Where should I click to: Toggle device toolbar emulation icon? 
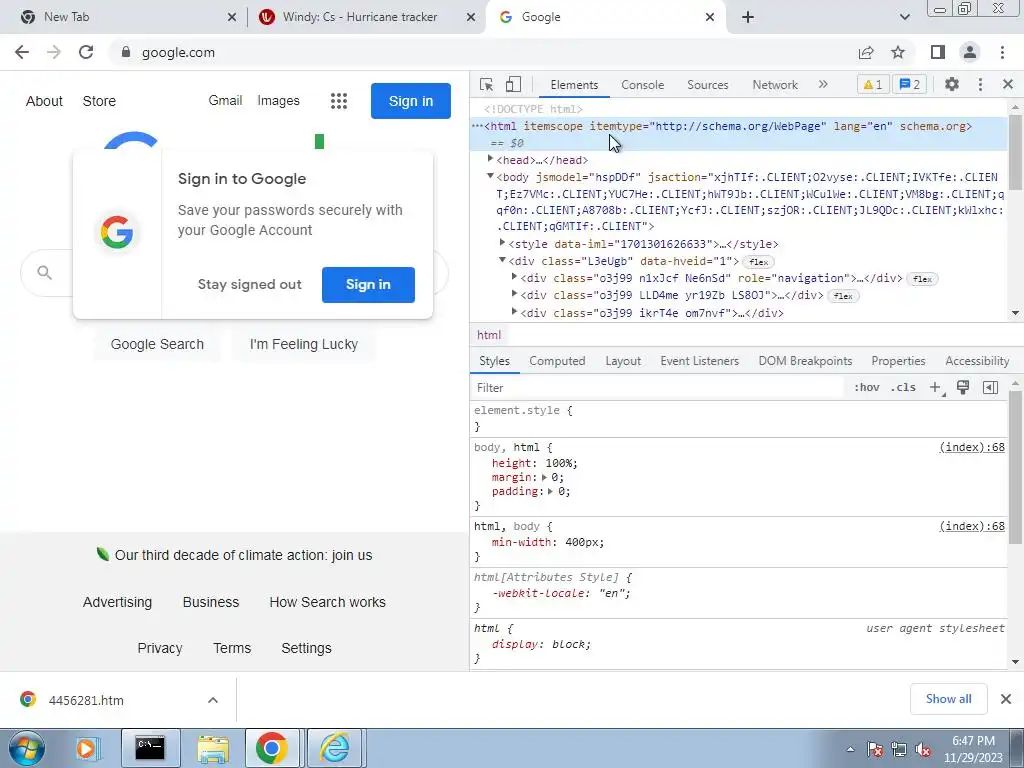513,84
